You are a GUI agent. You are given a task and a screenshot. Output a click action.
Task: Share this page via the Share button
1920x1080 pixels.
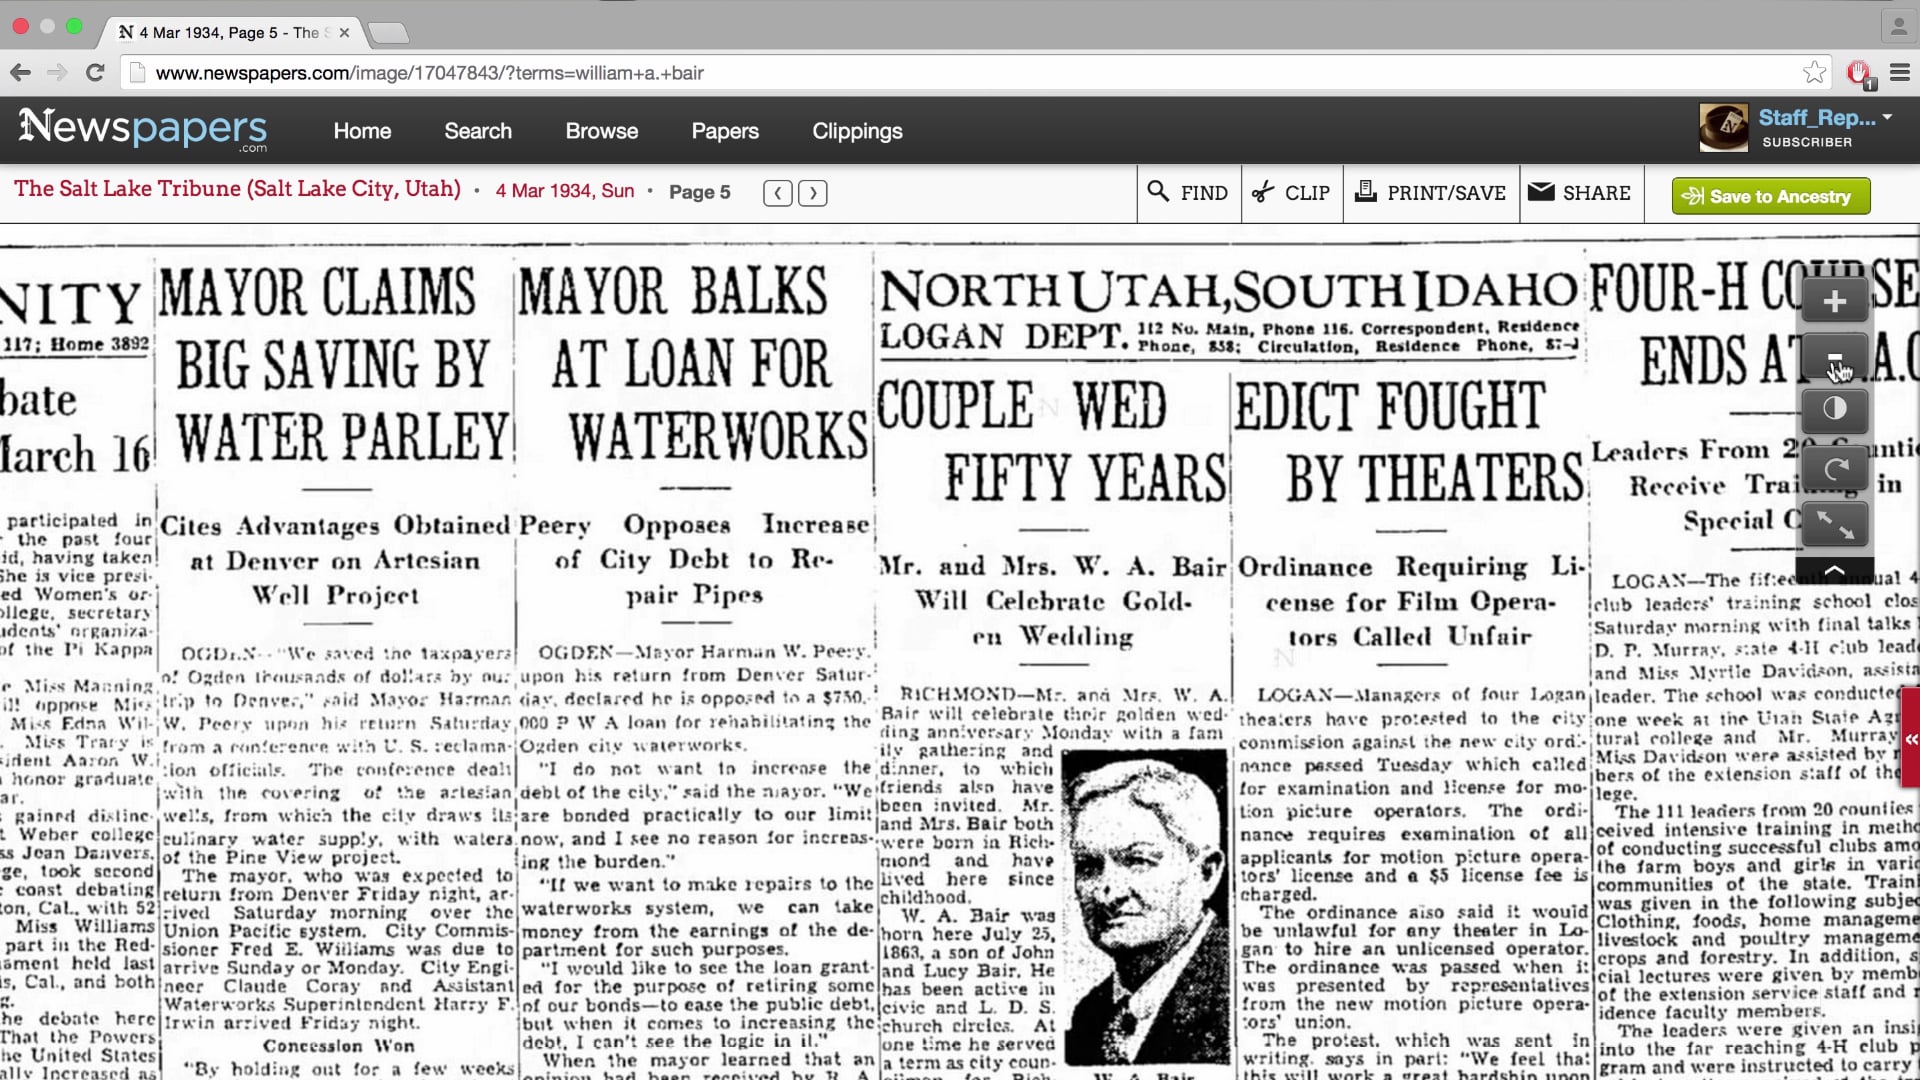(x=1580, y=193)
